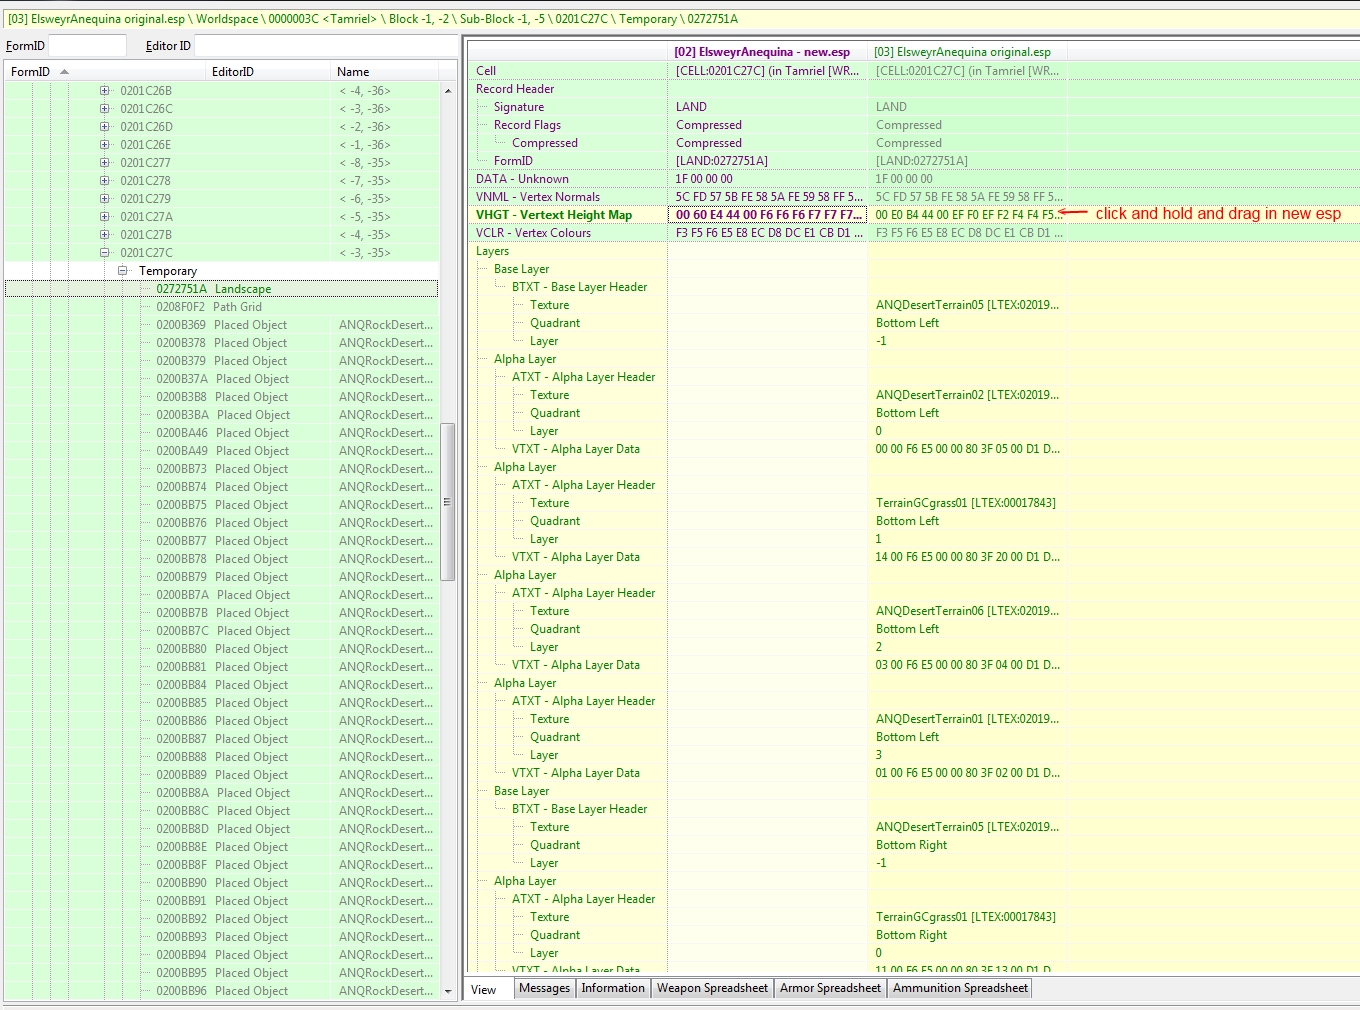1360x1010 pixels.
Task: Focus the Editor ID search field
Action: pyautogui.click(x=325, y=46)
